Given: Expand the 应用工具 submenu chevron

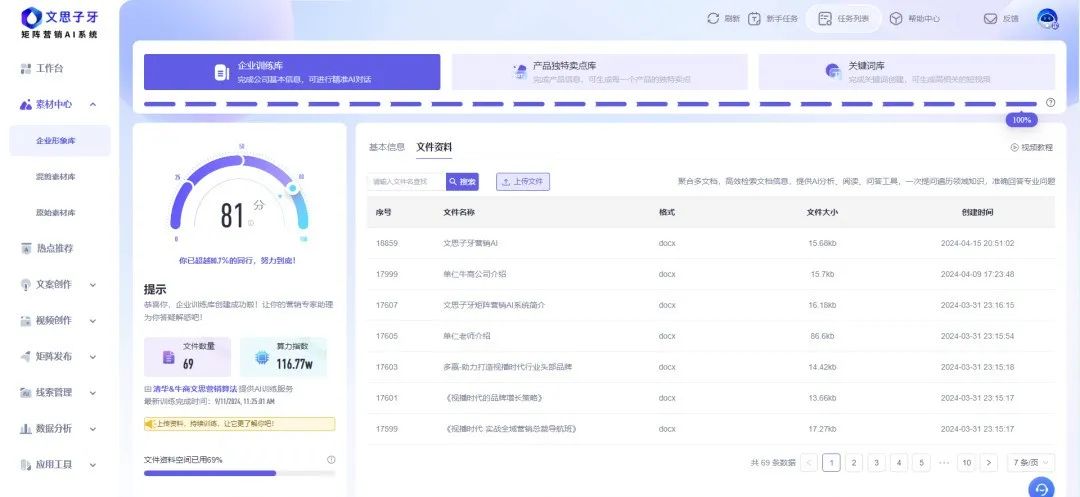Looking at the screenshot, I should [93, 465].
